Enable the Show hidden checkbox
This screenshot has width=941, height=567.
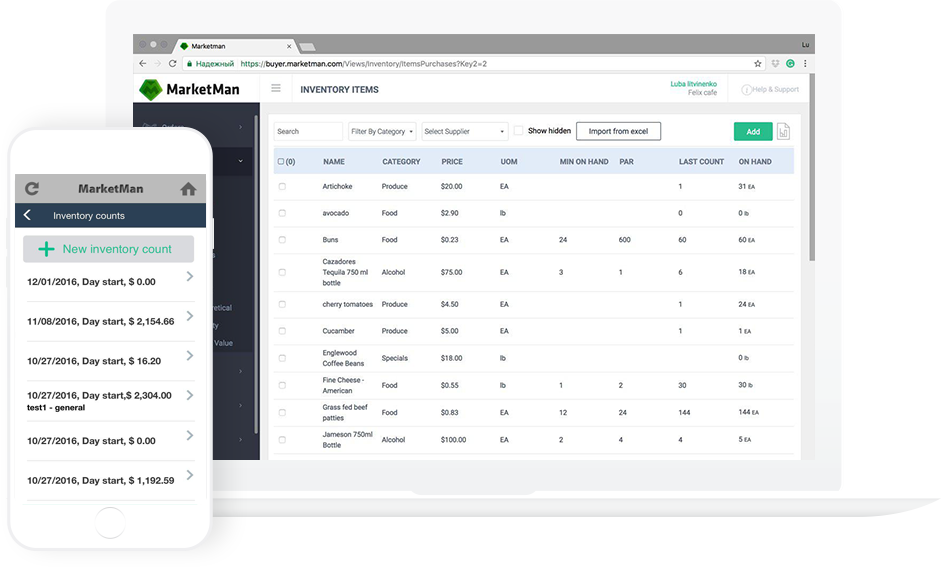coord(519,130)
